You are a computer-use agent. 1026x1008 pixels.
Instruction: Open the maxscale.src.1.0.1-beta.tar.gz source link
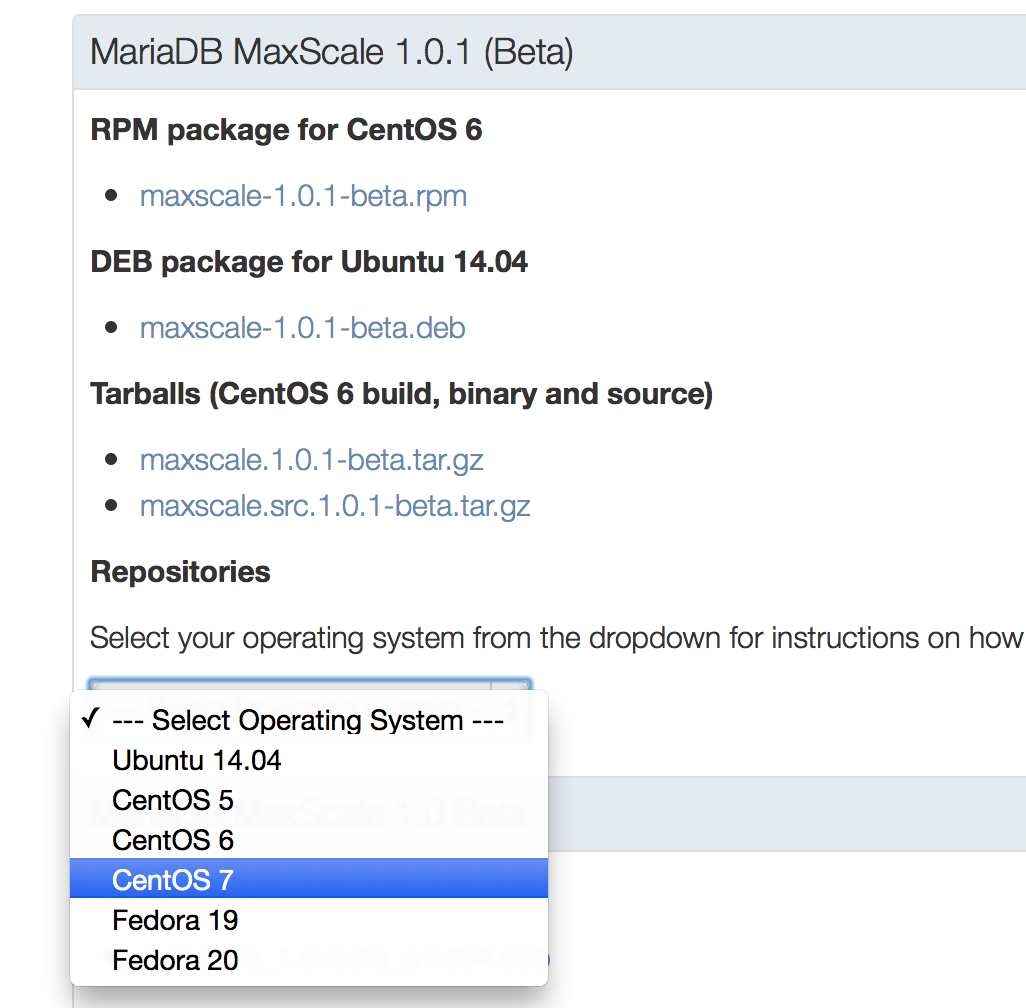(x=334, y=506)
